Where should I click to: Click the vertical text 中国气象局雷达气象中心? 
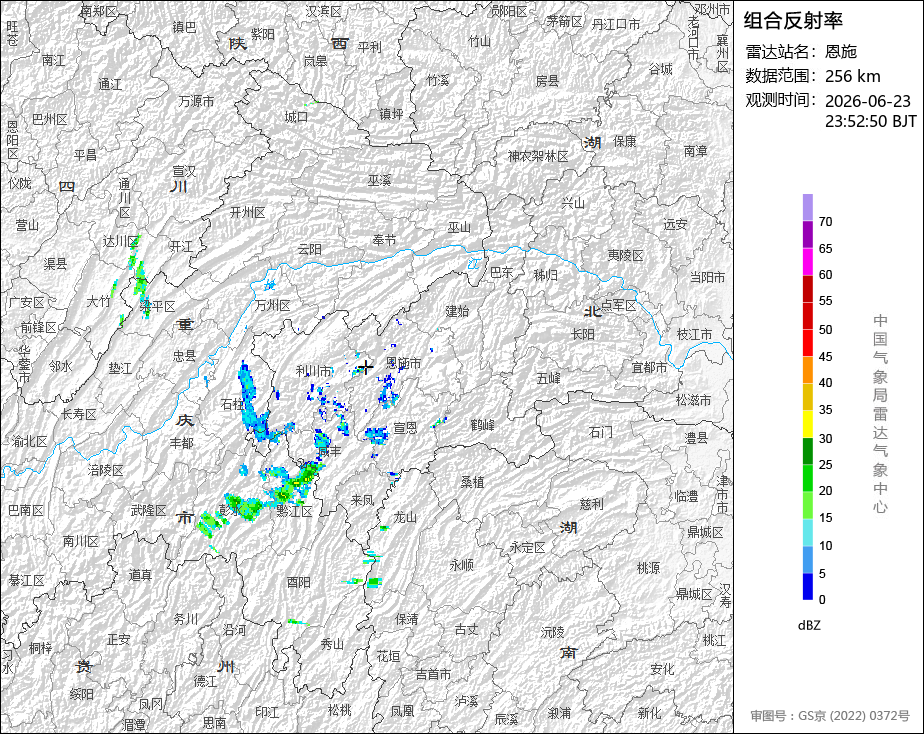[880, 414]
